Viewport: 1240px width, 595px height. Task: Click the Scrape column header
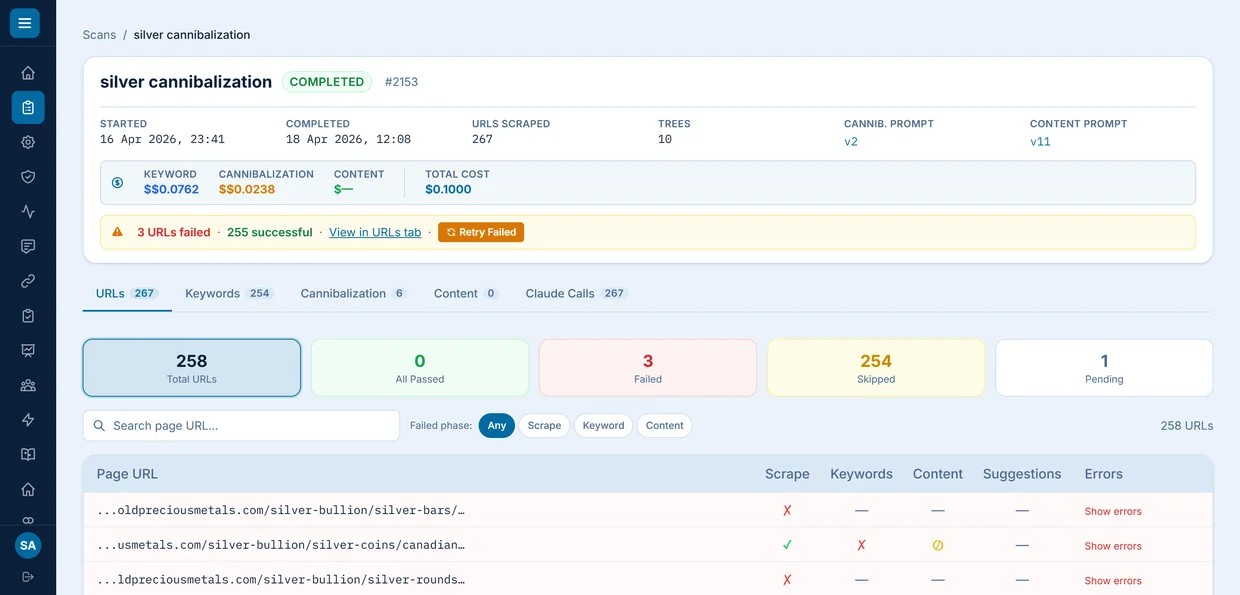(787, 474)
